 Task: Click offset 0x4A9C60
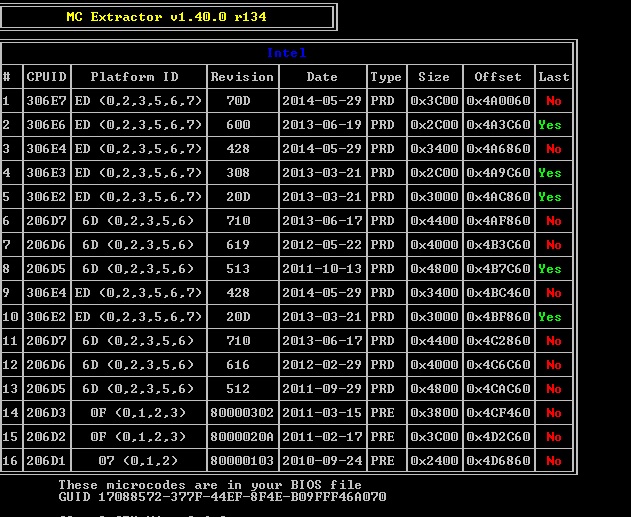[x=498, y=173]
